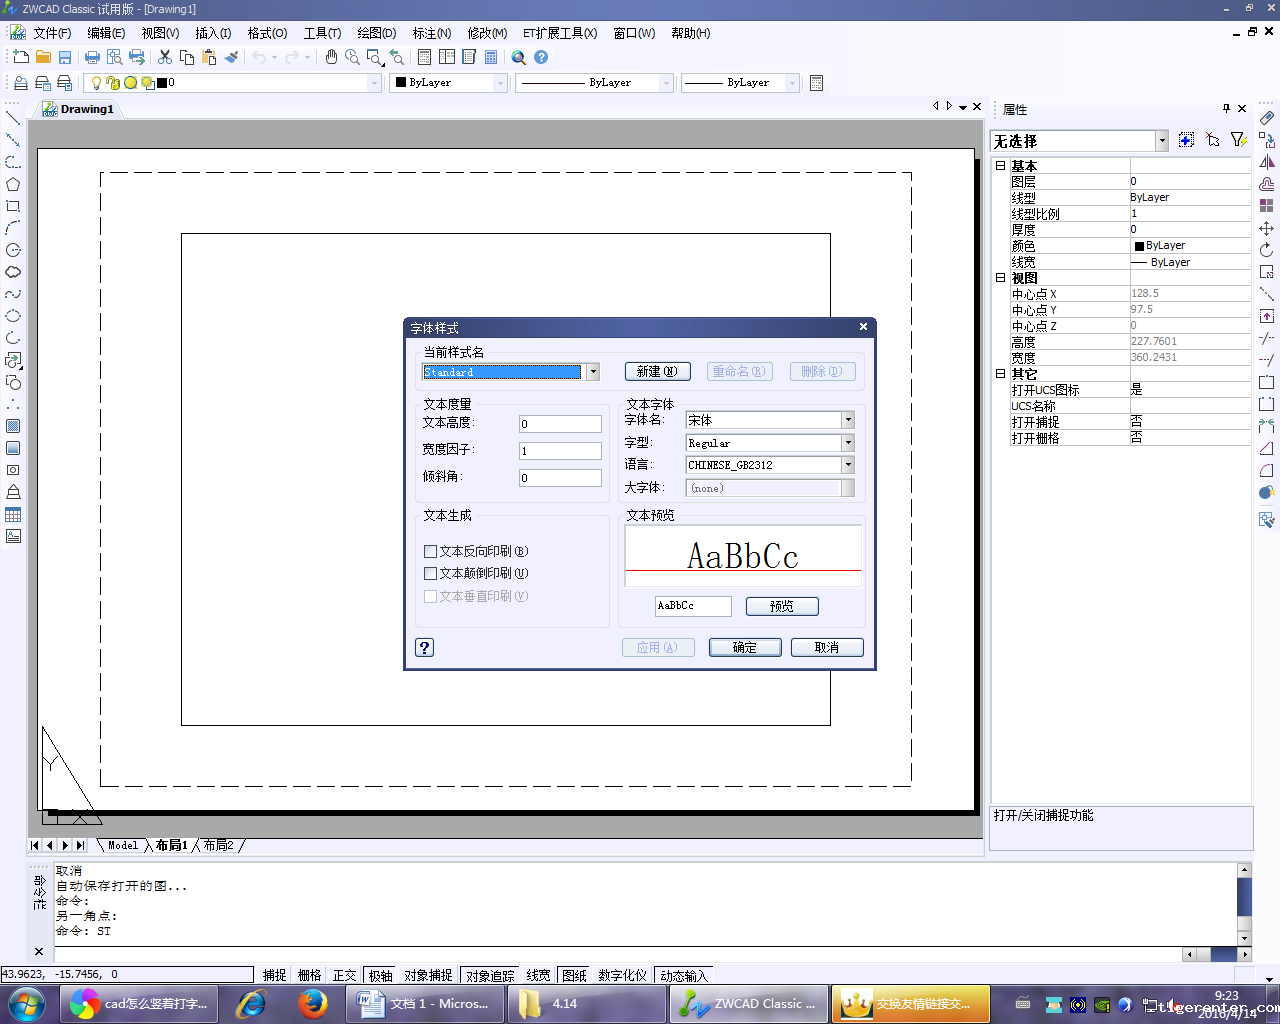
Task: Click the 新建 button in dialog
Action: pyautogui.click(x=657, y=371)
